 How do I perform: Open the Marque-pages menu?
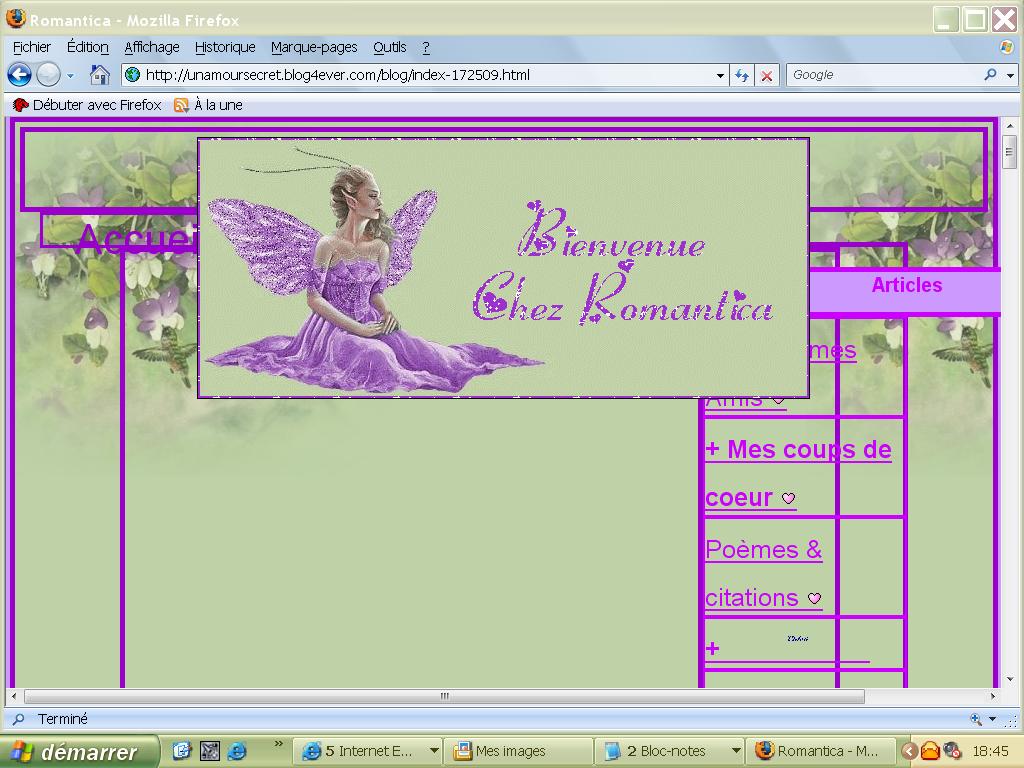coord(313,47)
